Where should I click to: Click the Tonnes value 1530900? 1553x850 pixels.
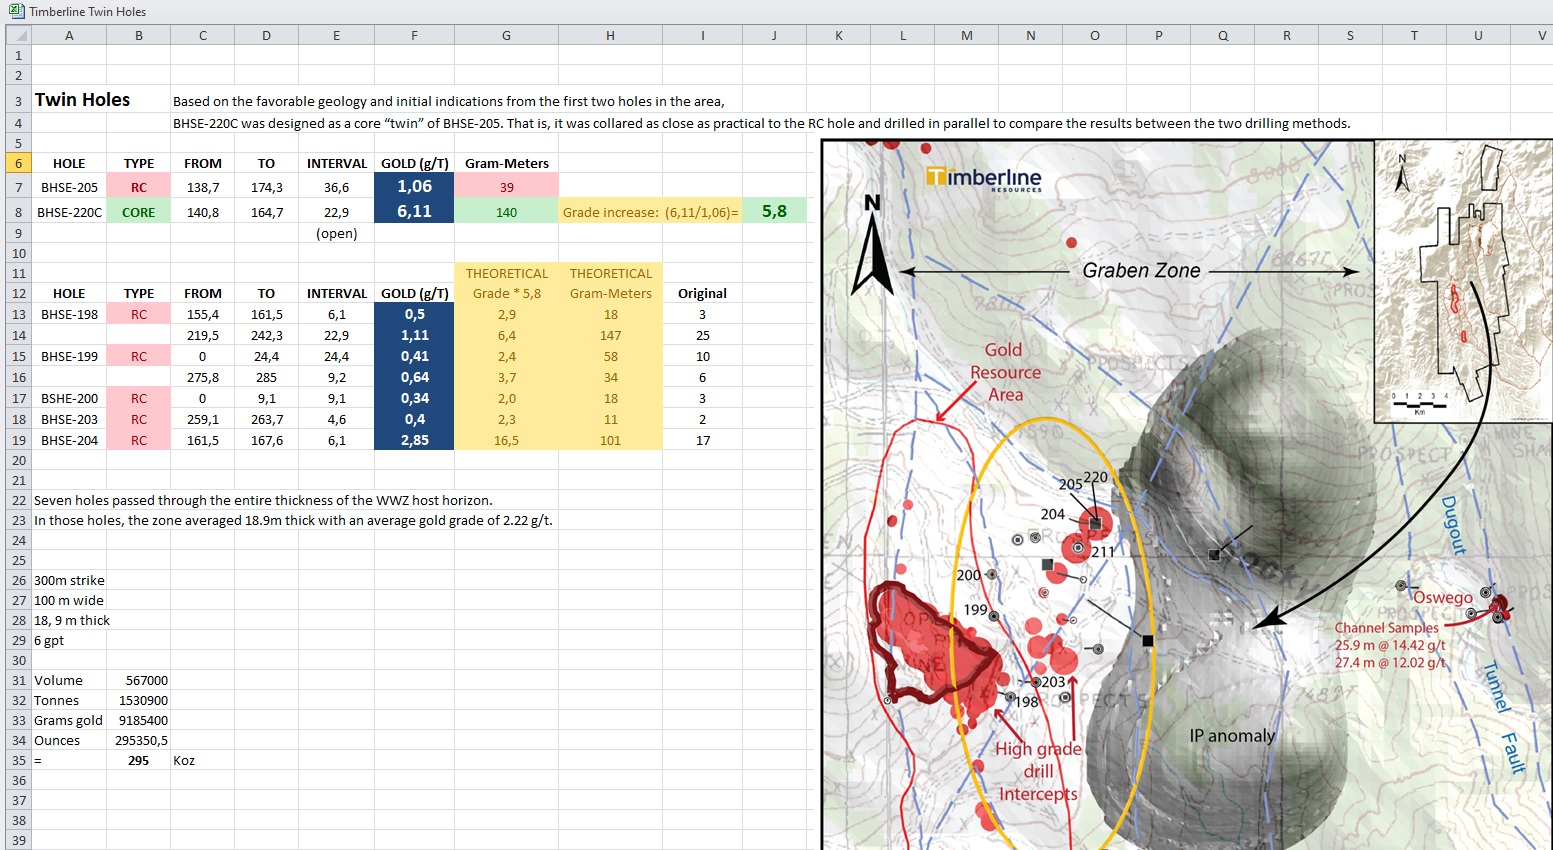pyautogui.click(x=139, y=700)
